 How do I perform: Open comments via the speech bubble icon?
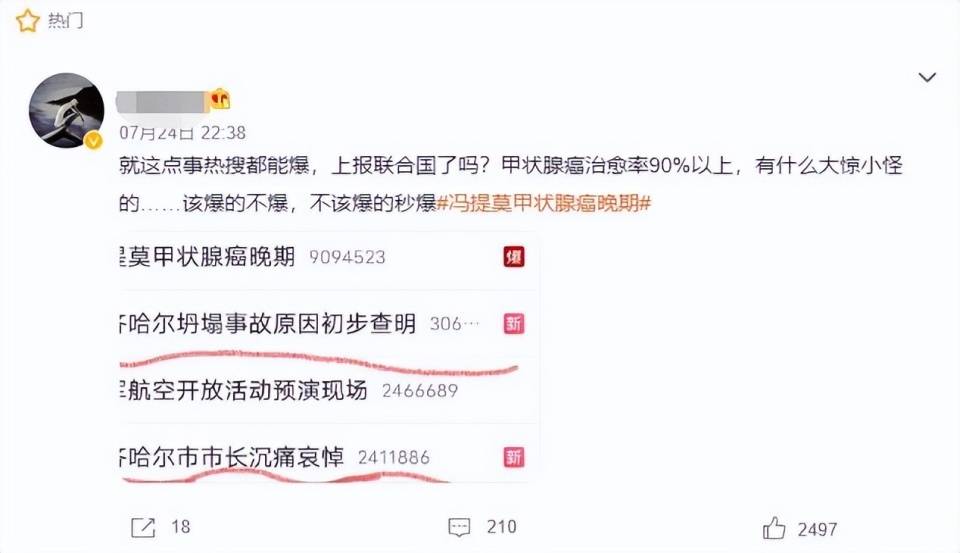coord(459,527)
